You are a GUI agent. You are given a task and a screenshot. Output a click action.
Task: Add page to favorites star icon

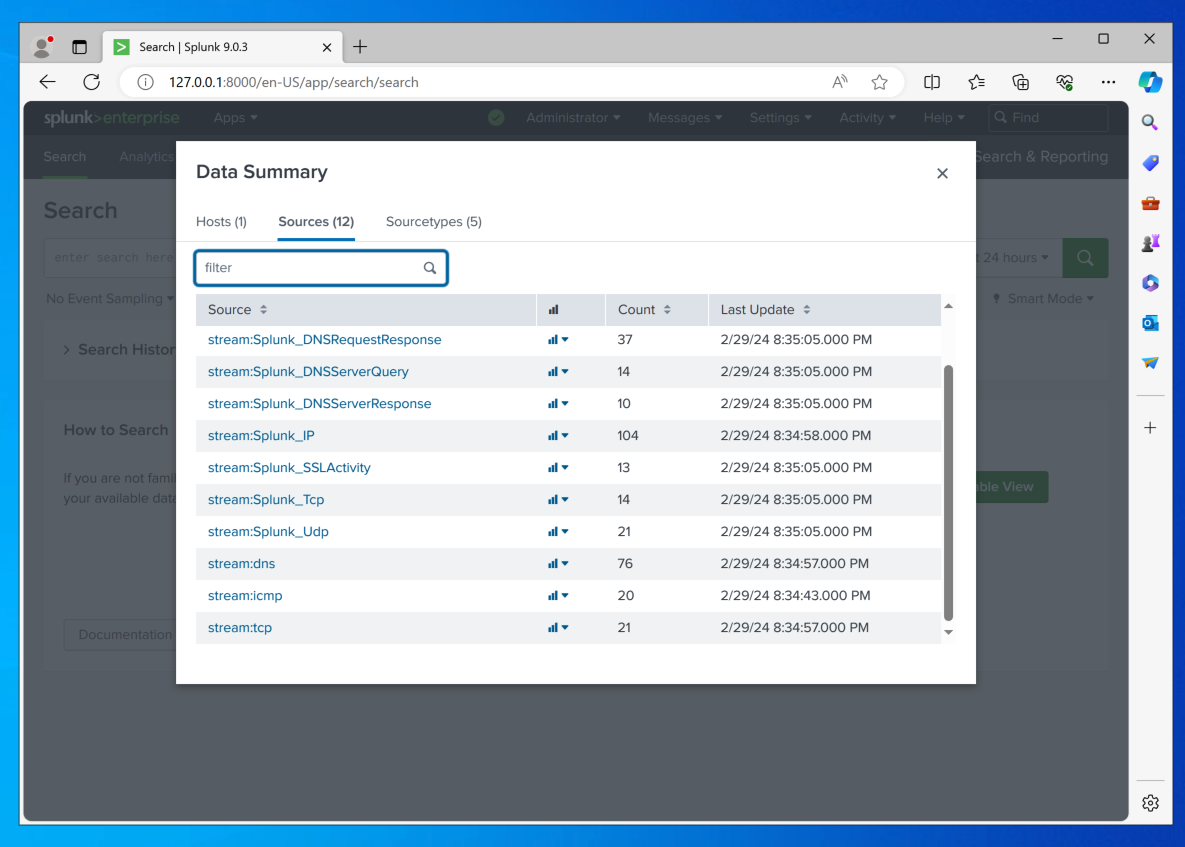click(879, 82)
